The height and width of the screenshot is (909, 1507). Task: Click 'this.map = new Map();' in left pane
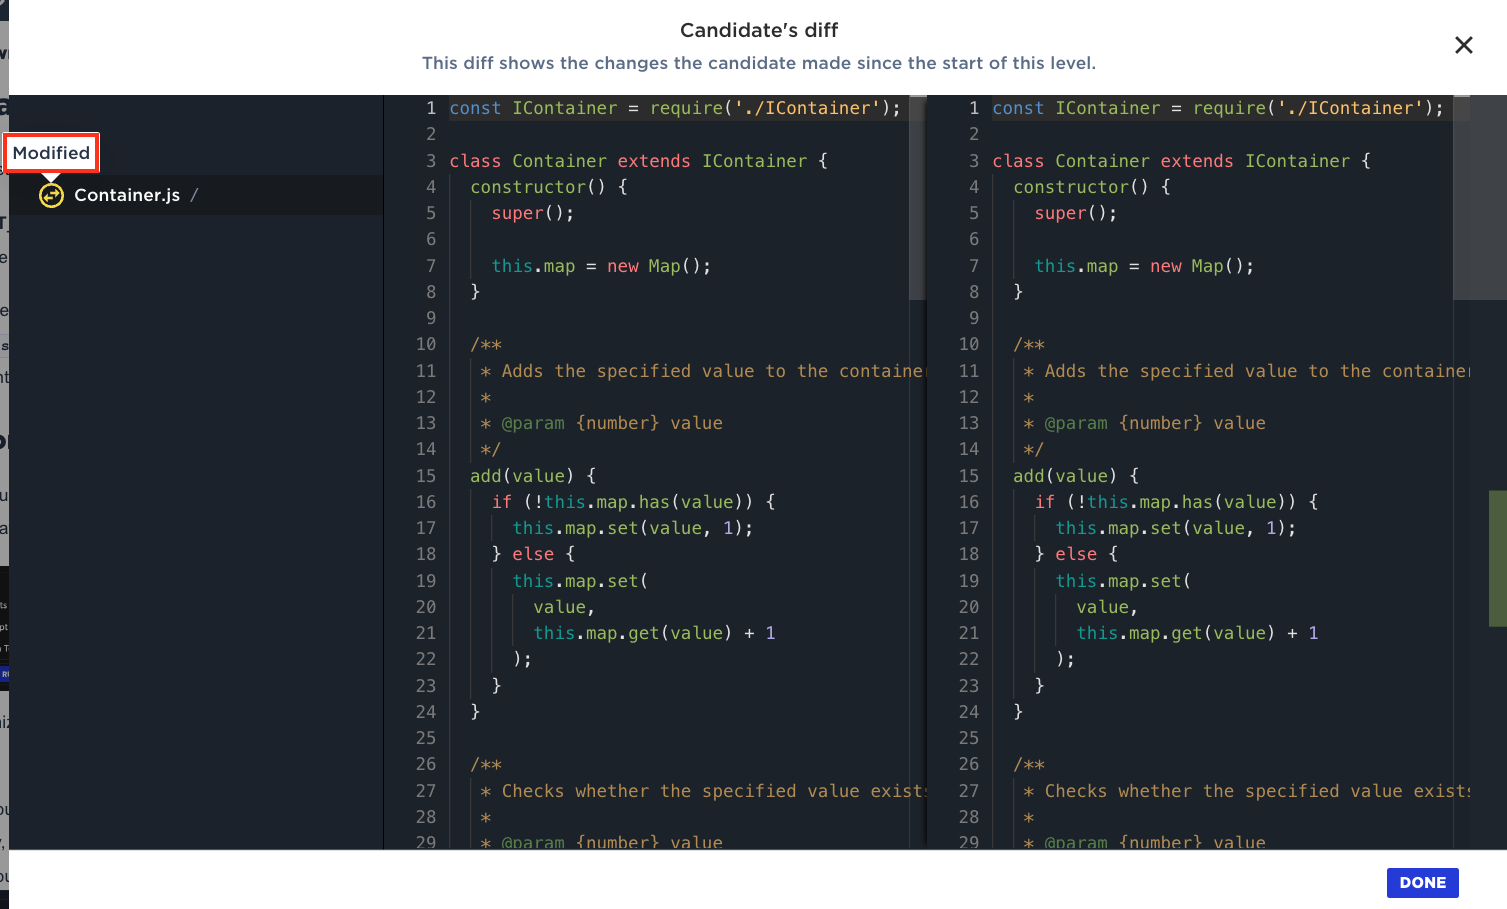pos(600,266)
